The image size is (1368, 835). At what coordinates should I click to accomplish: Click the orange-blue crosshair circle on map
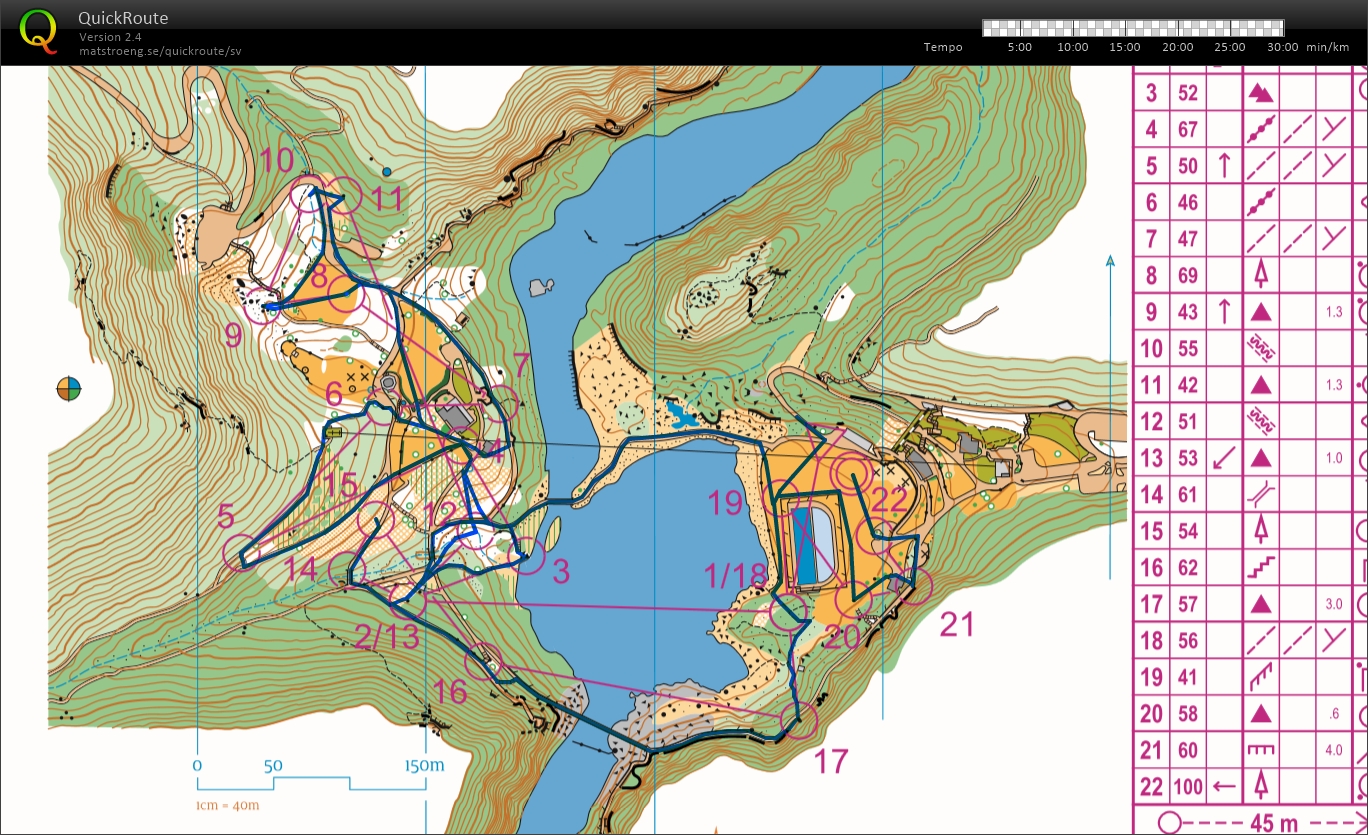tap(69, 389)
